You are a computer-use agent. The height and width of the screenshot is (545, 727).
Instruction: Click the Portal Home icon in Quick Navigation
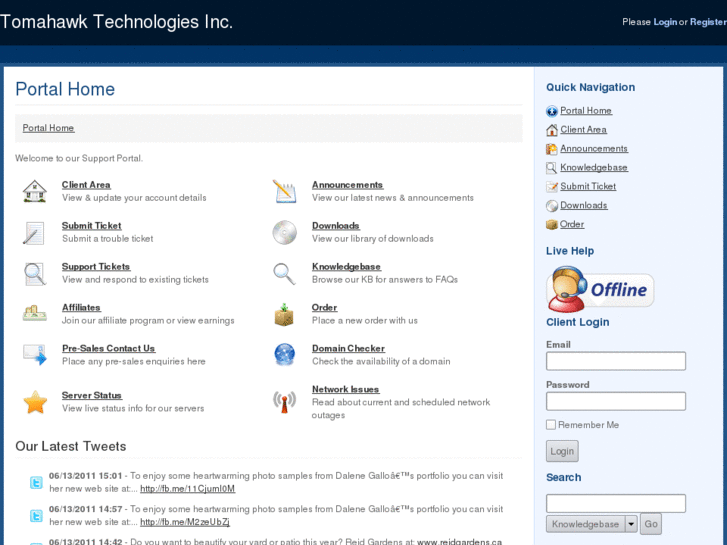tap(552, 111)
